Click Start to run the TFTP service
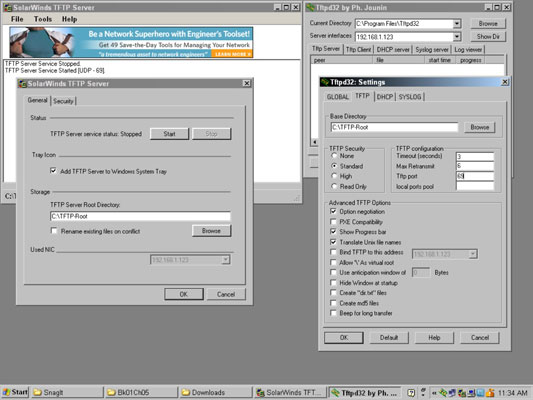 point(169,134)
